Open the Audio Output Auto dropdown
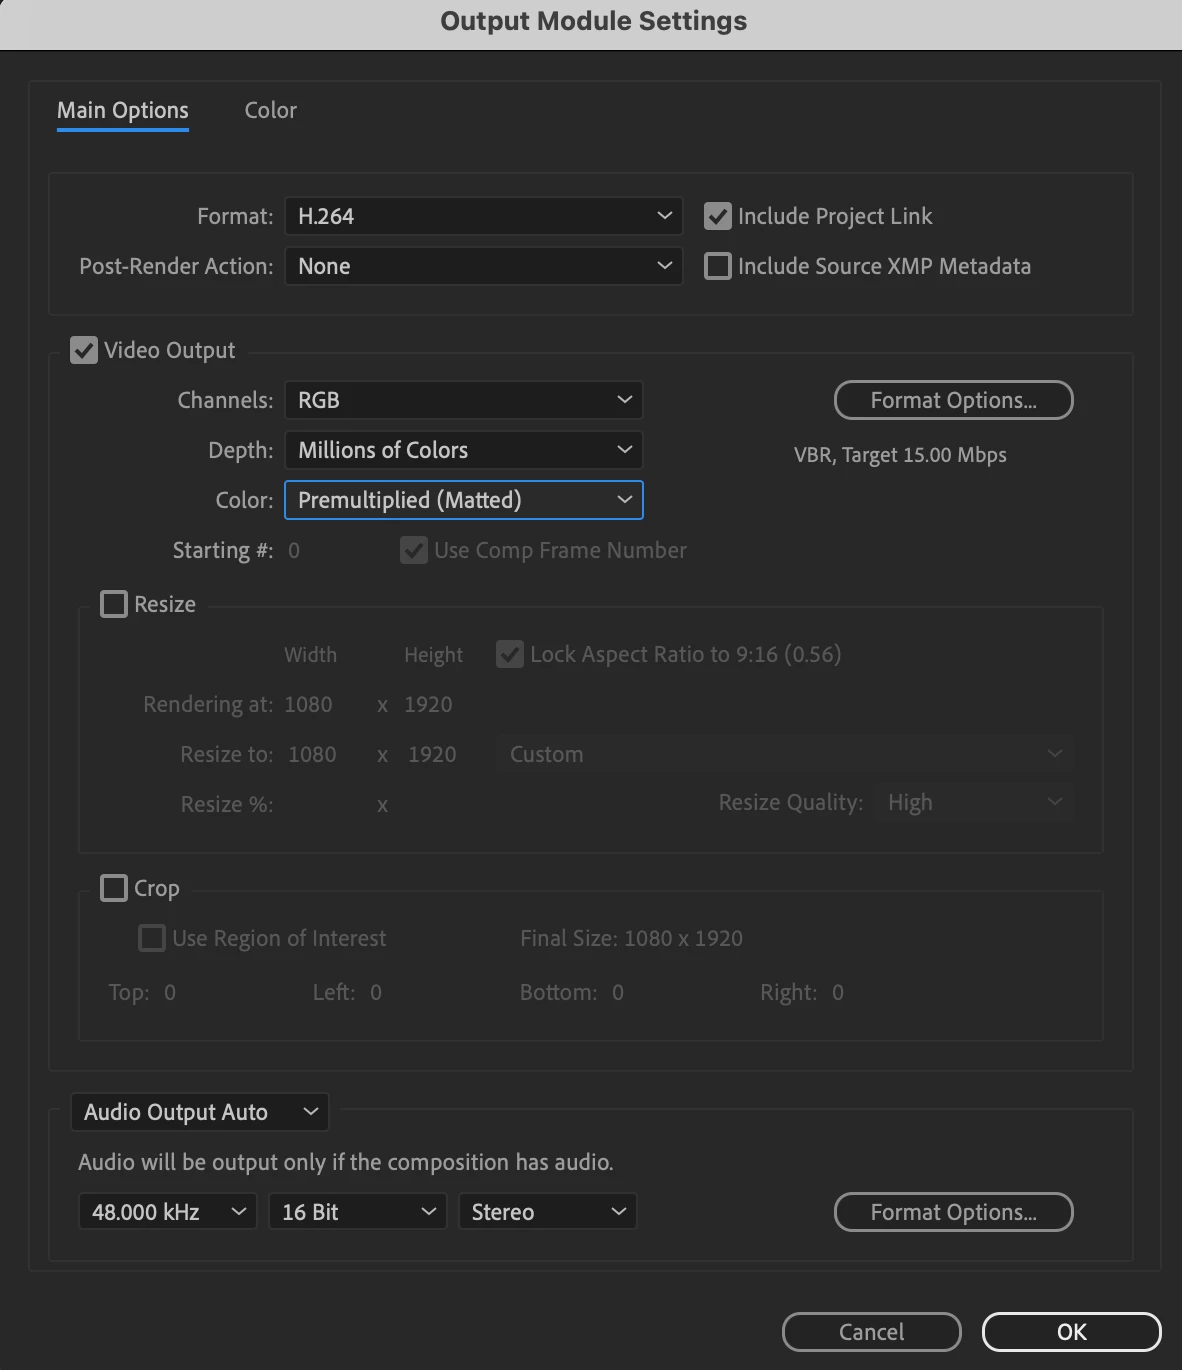The image size is (1182, 1370). click(200, 1112)
